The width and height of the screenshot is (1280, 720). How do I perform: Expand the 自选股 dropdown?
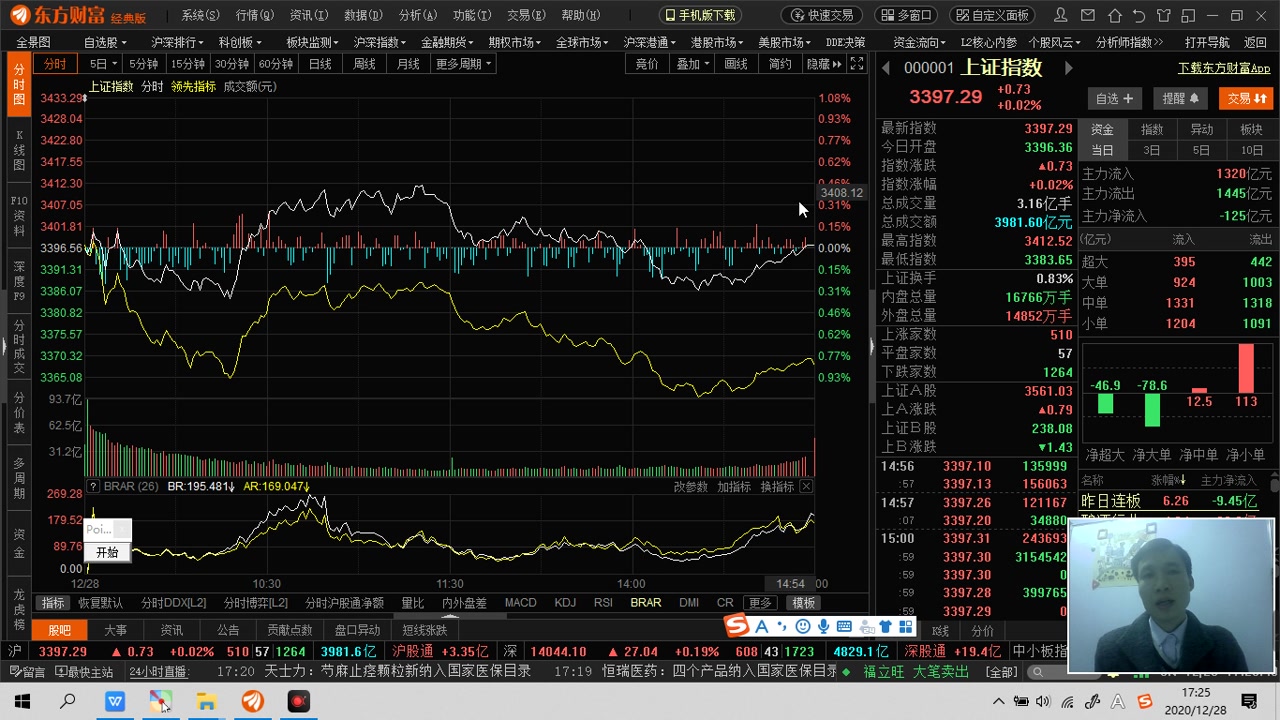click(105, 42)
